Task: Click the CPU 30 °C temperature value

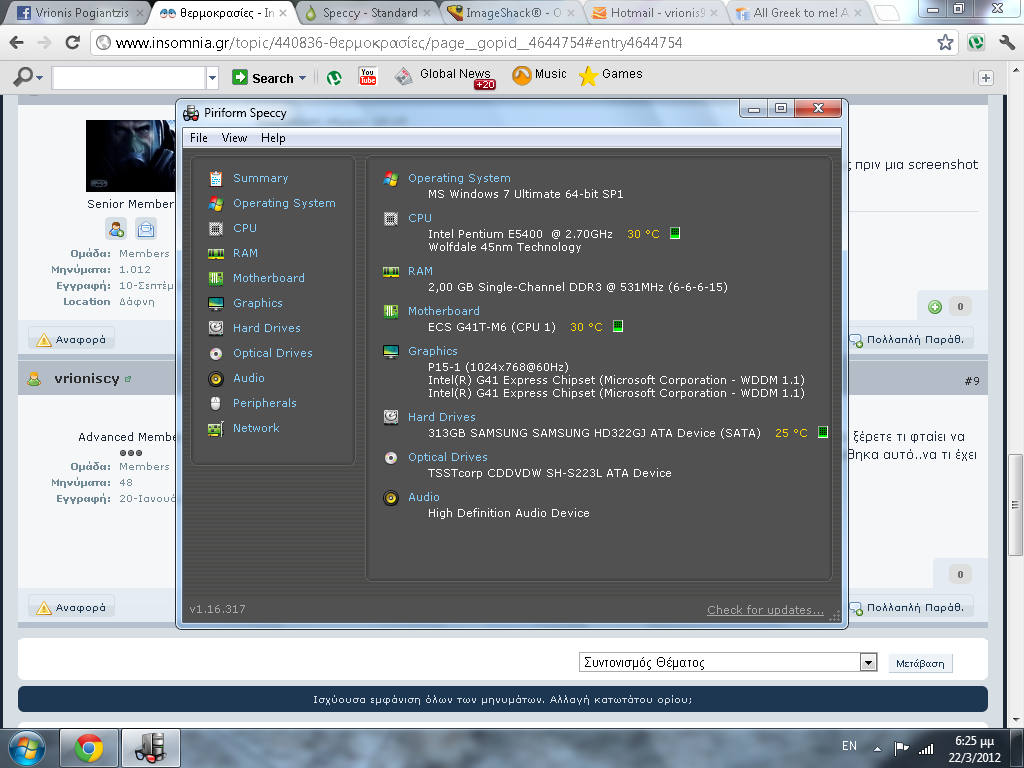Action: pos(643,234)
